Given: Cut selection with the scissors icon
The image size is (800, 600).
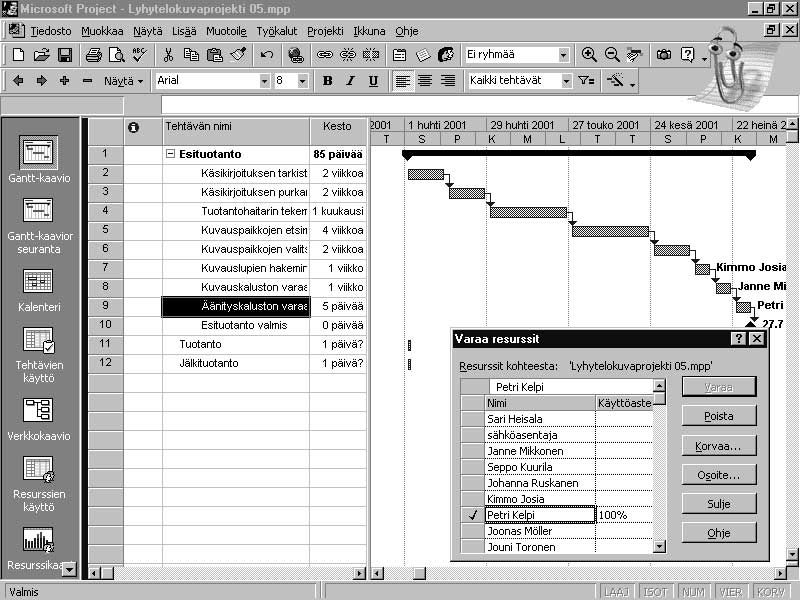Looking at the screenshot, I should (x=168, y=55).
